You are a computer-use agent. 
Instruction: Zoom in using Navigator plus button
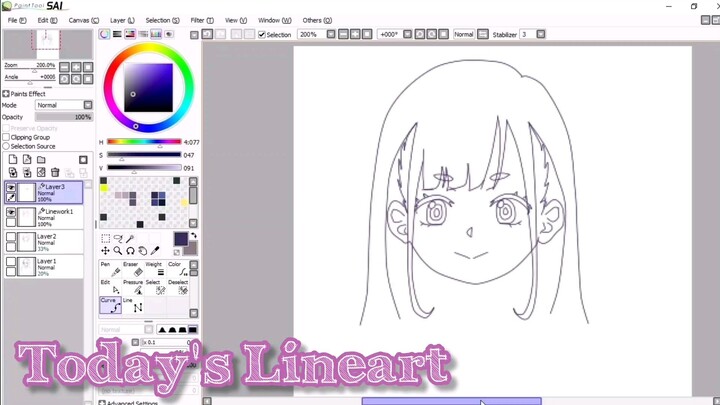(76, 67)
